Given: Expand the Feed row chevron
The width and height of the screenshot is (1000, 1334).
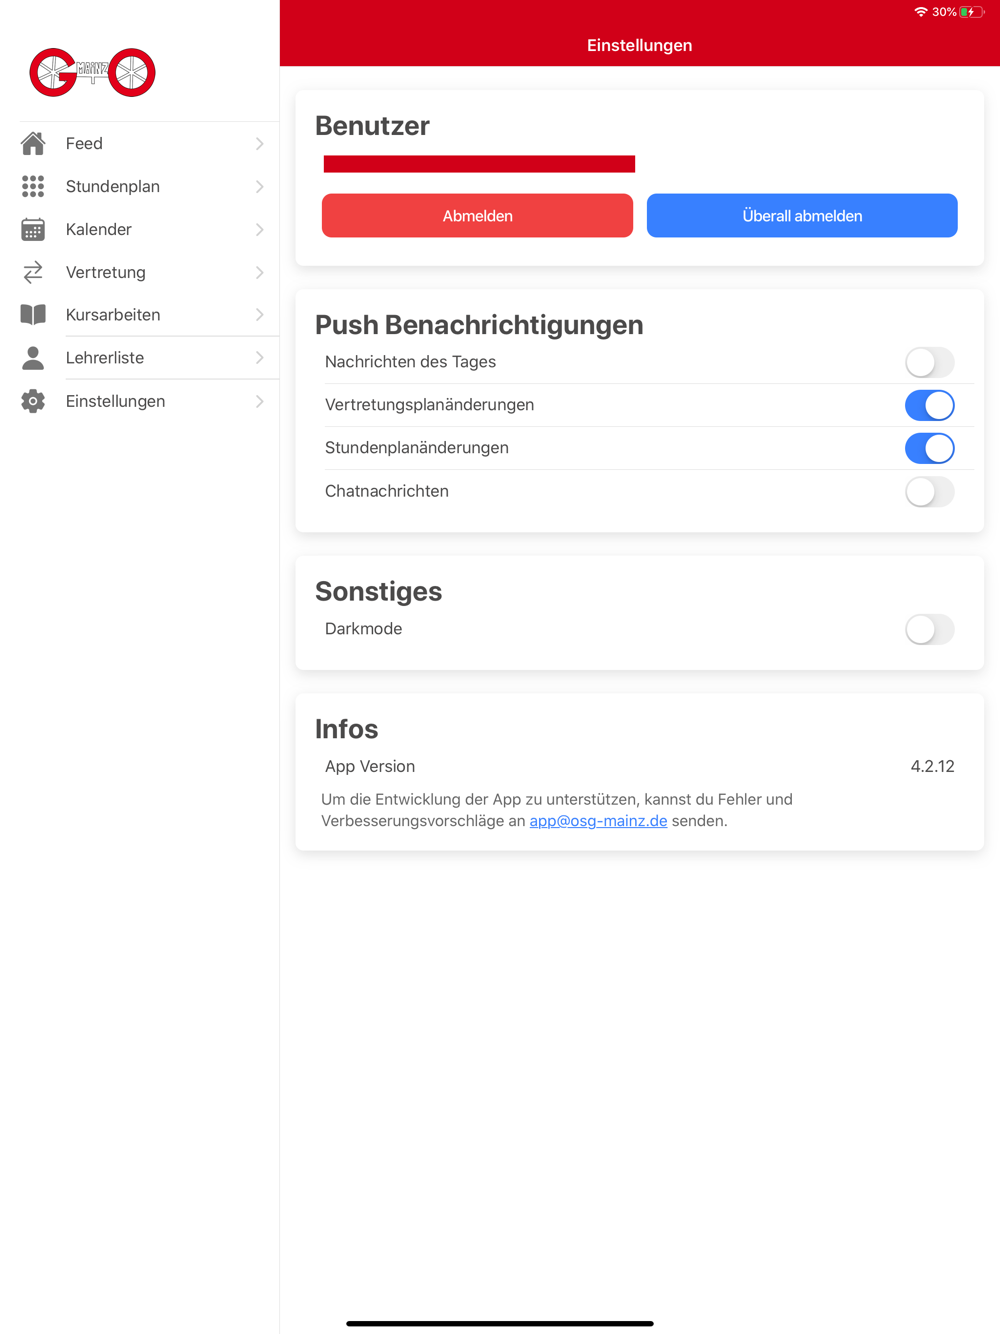Looking at the screenshot, I should [260, 144].
